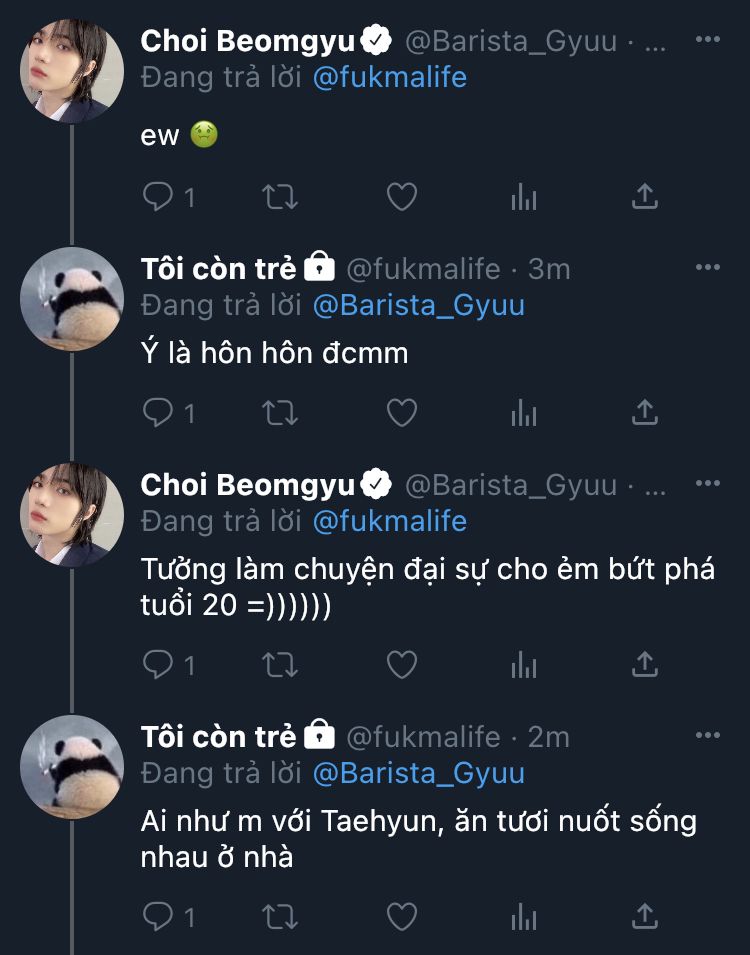Like the "Tưởng làm chuyện đại sự" tweet

tap(401, 663)
